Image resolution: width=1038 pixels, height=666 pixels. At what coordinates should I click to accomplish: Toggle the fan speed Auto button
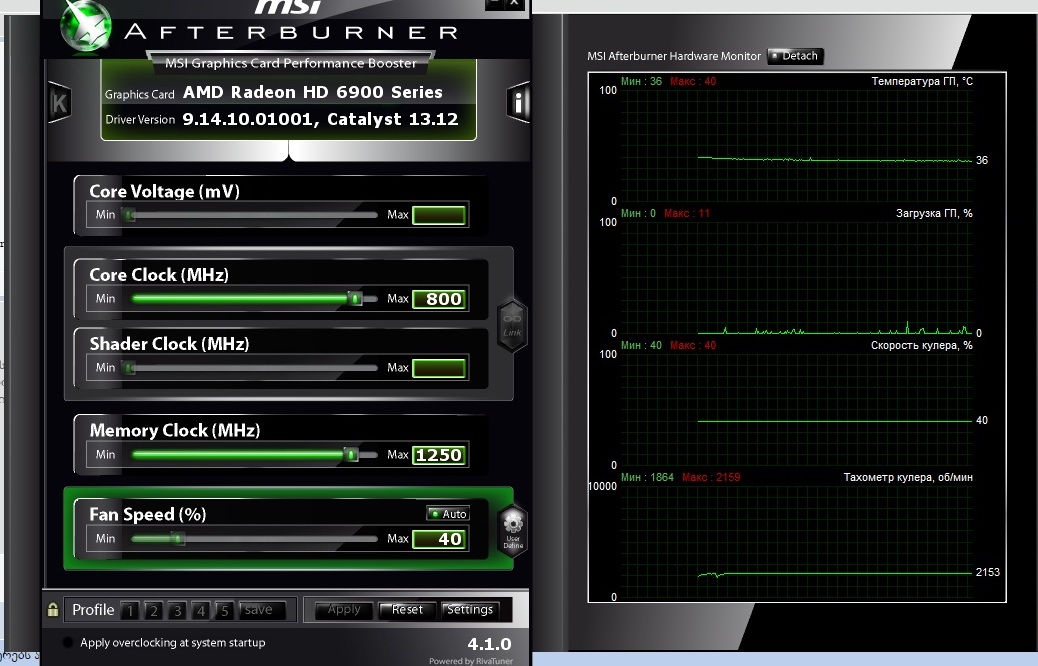coord(448,513)
